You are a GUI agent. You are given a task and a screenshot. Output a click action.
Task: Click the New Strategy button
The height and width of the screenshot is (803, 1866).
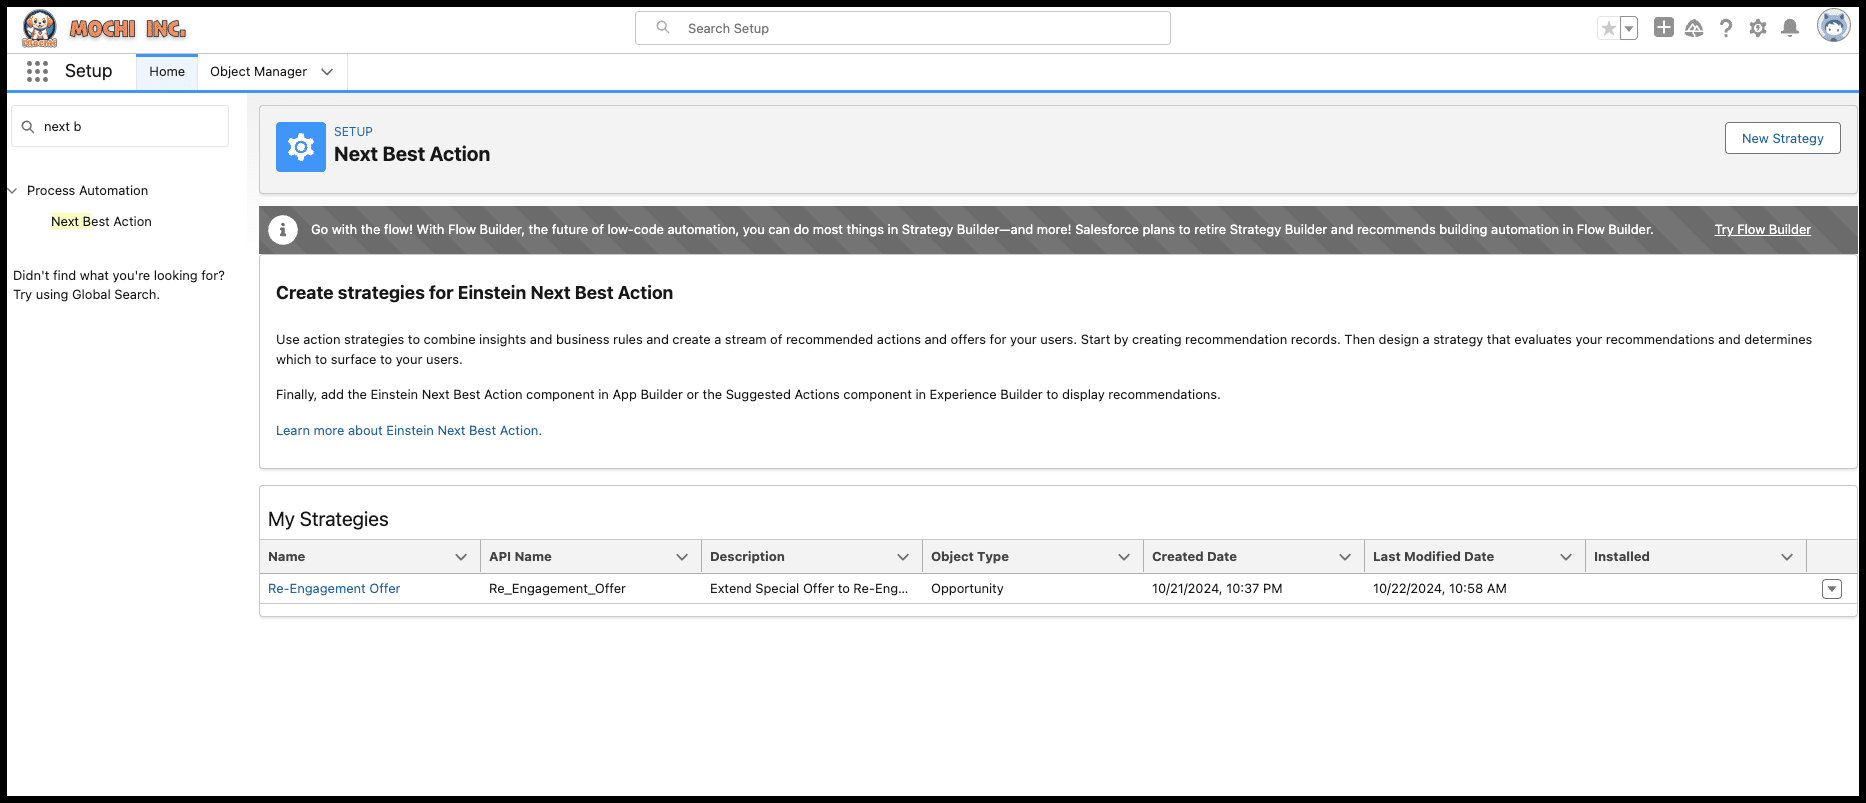tap(1782, 138)
